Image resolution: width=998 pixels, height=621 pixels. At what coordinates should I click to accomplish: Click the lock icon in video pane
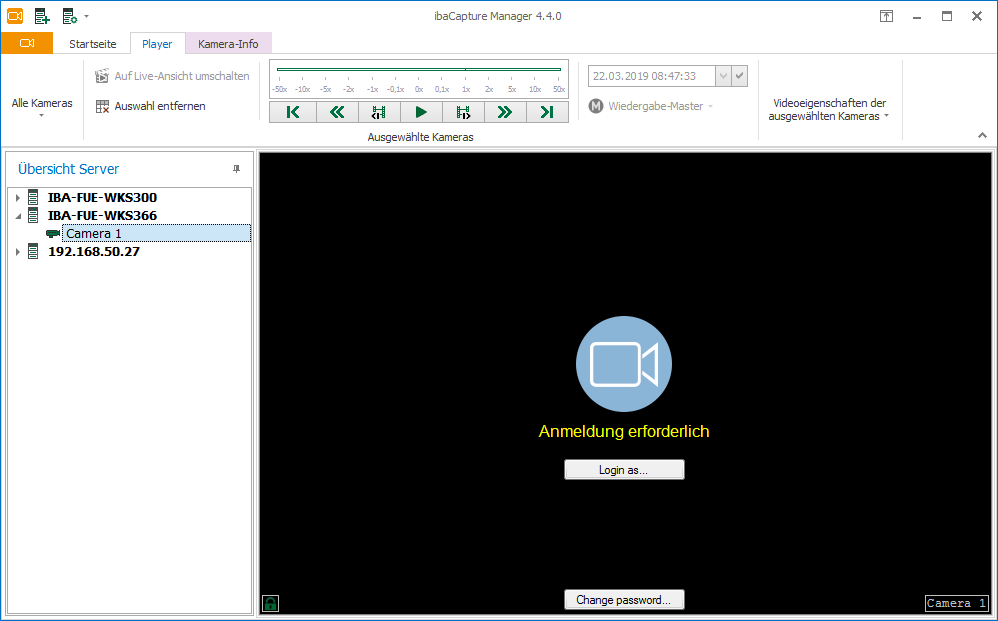coord(270,603)
